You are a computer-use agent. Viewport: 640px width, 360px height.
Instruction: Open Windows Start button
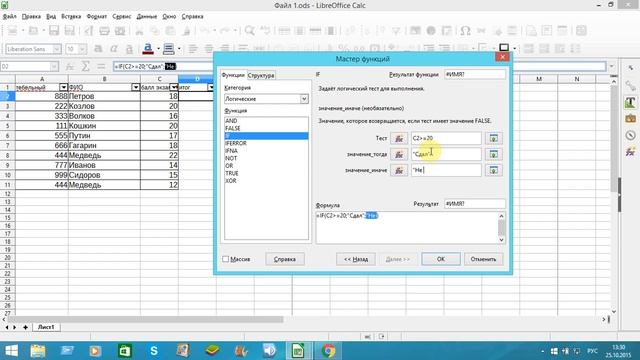click(11, 351)
